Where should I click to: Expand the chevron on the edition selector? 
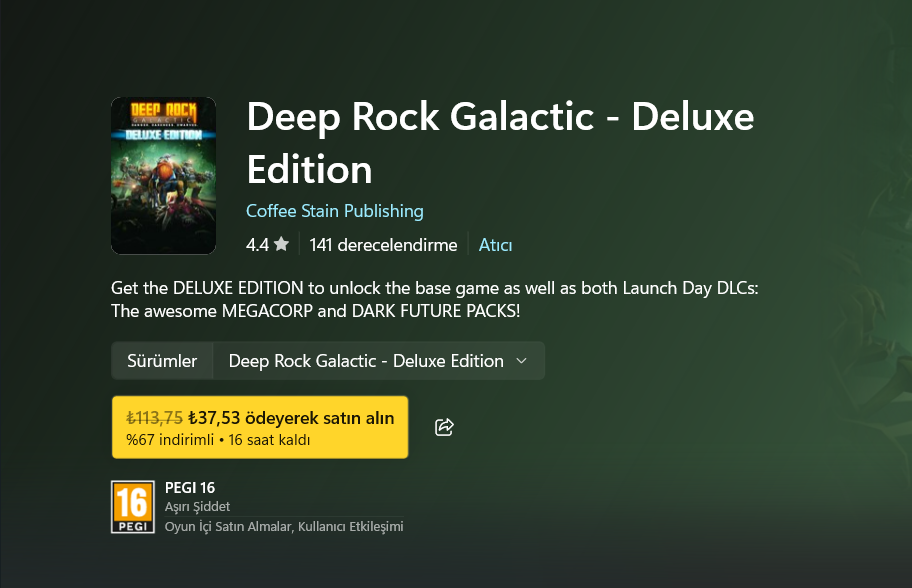[x=522, y=361]
